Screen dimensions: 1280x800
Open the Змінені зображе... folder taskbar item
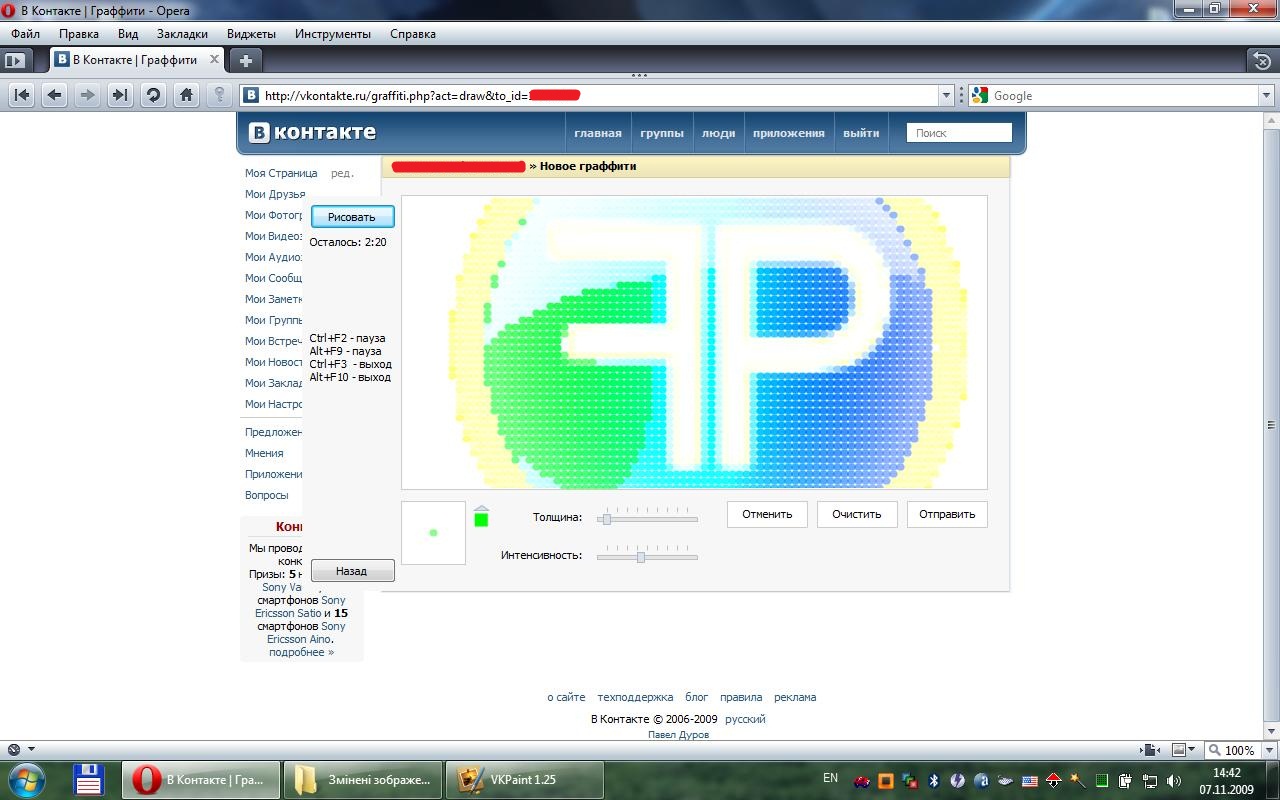(x=363, y=779)
